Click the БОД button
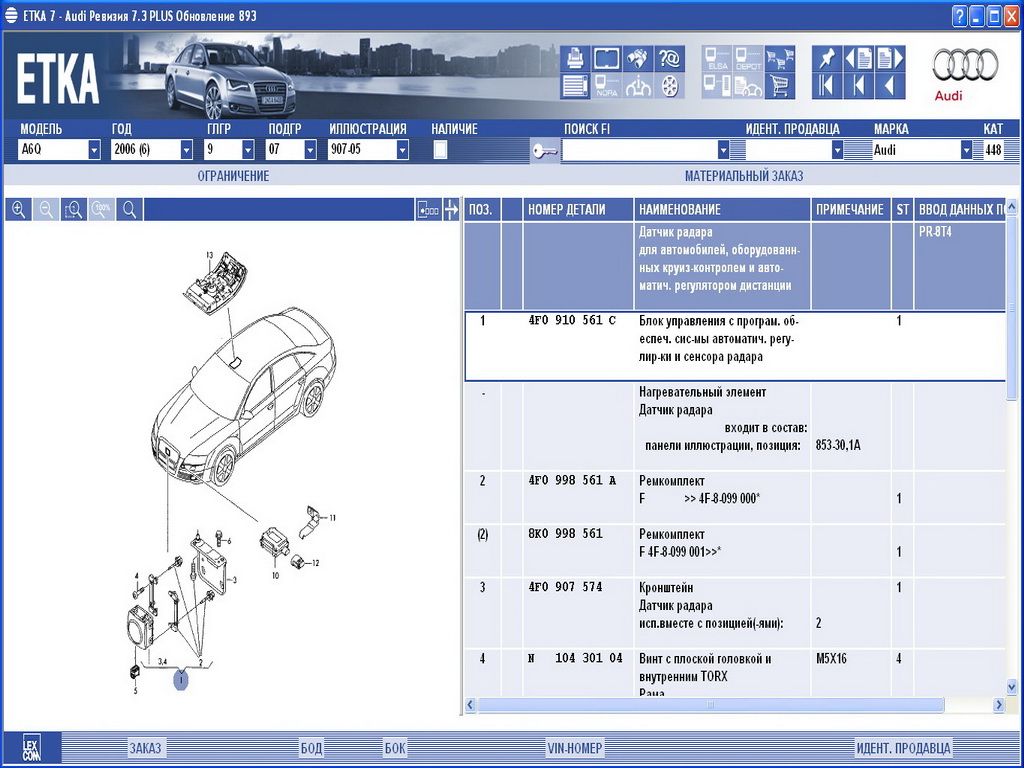The height and width of the screenshot is (768, 1024). click(312, 748)
